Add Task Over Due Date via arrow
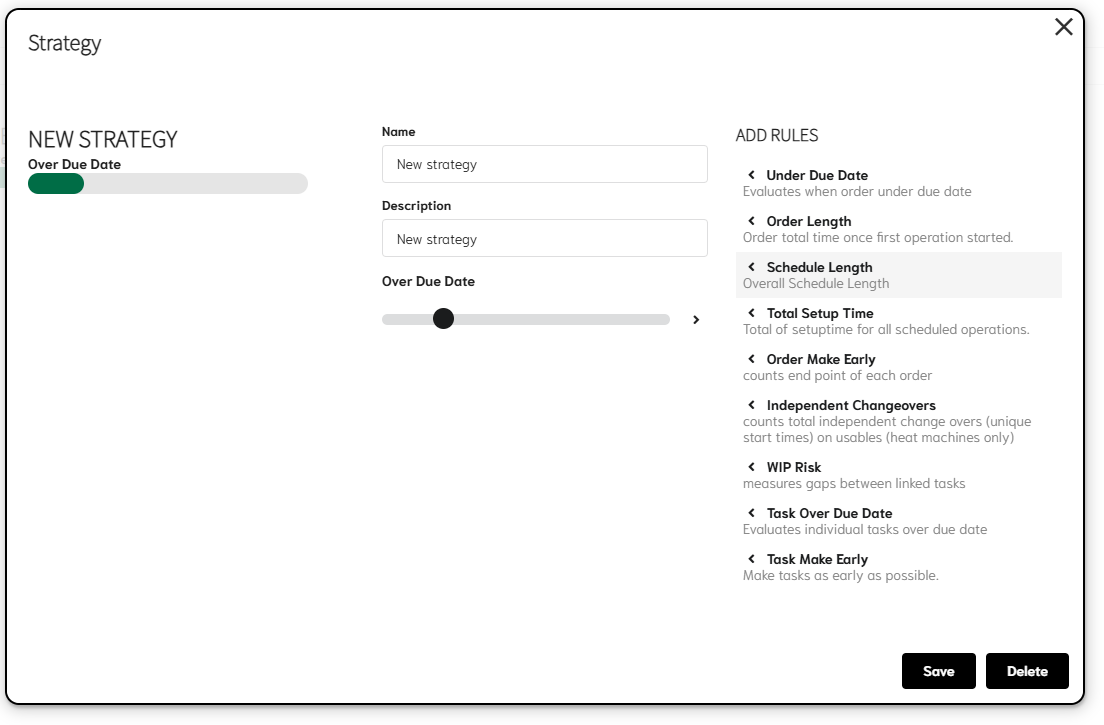 [x=751, y=513]
